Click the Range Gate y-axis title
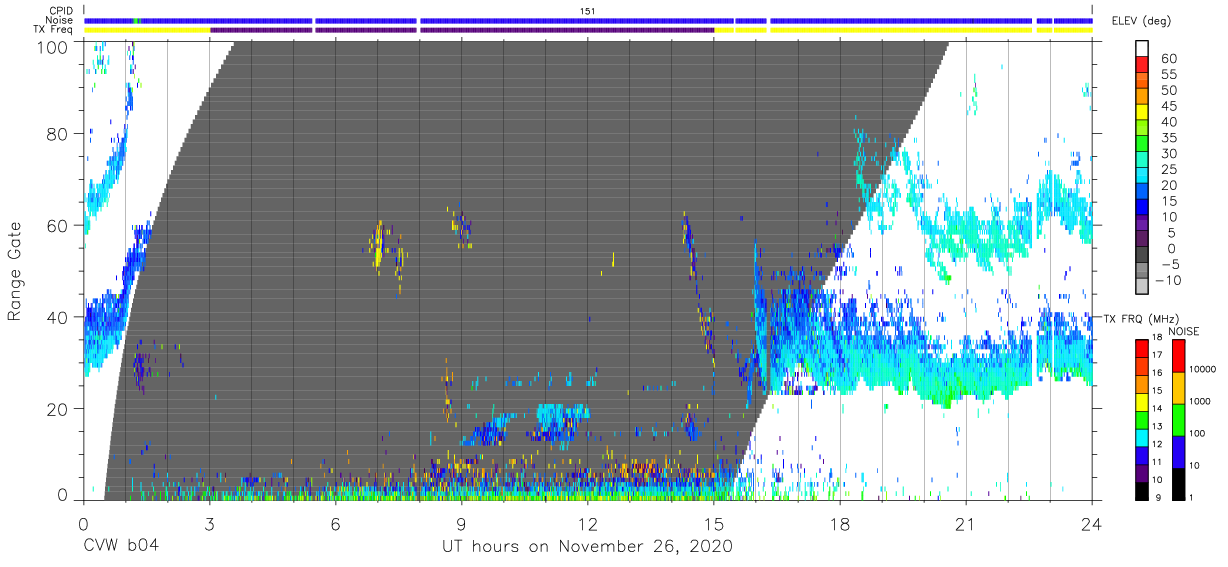 coord(15,272)
